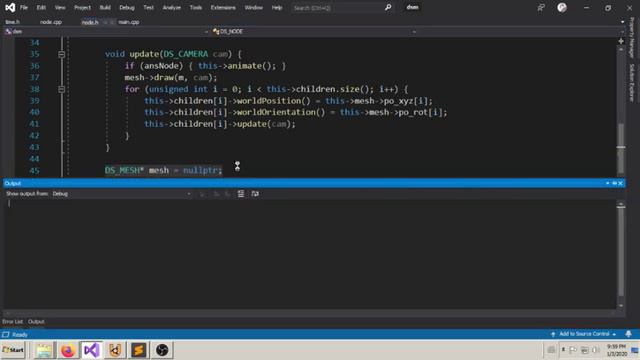Image resolution: width=640 pixels, height=360 pixels.
Task: Open the Output window position dropdown
Action: (x=607, y=183)
